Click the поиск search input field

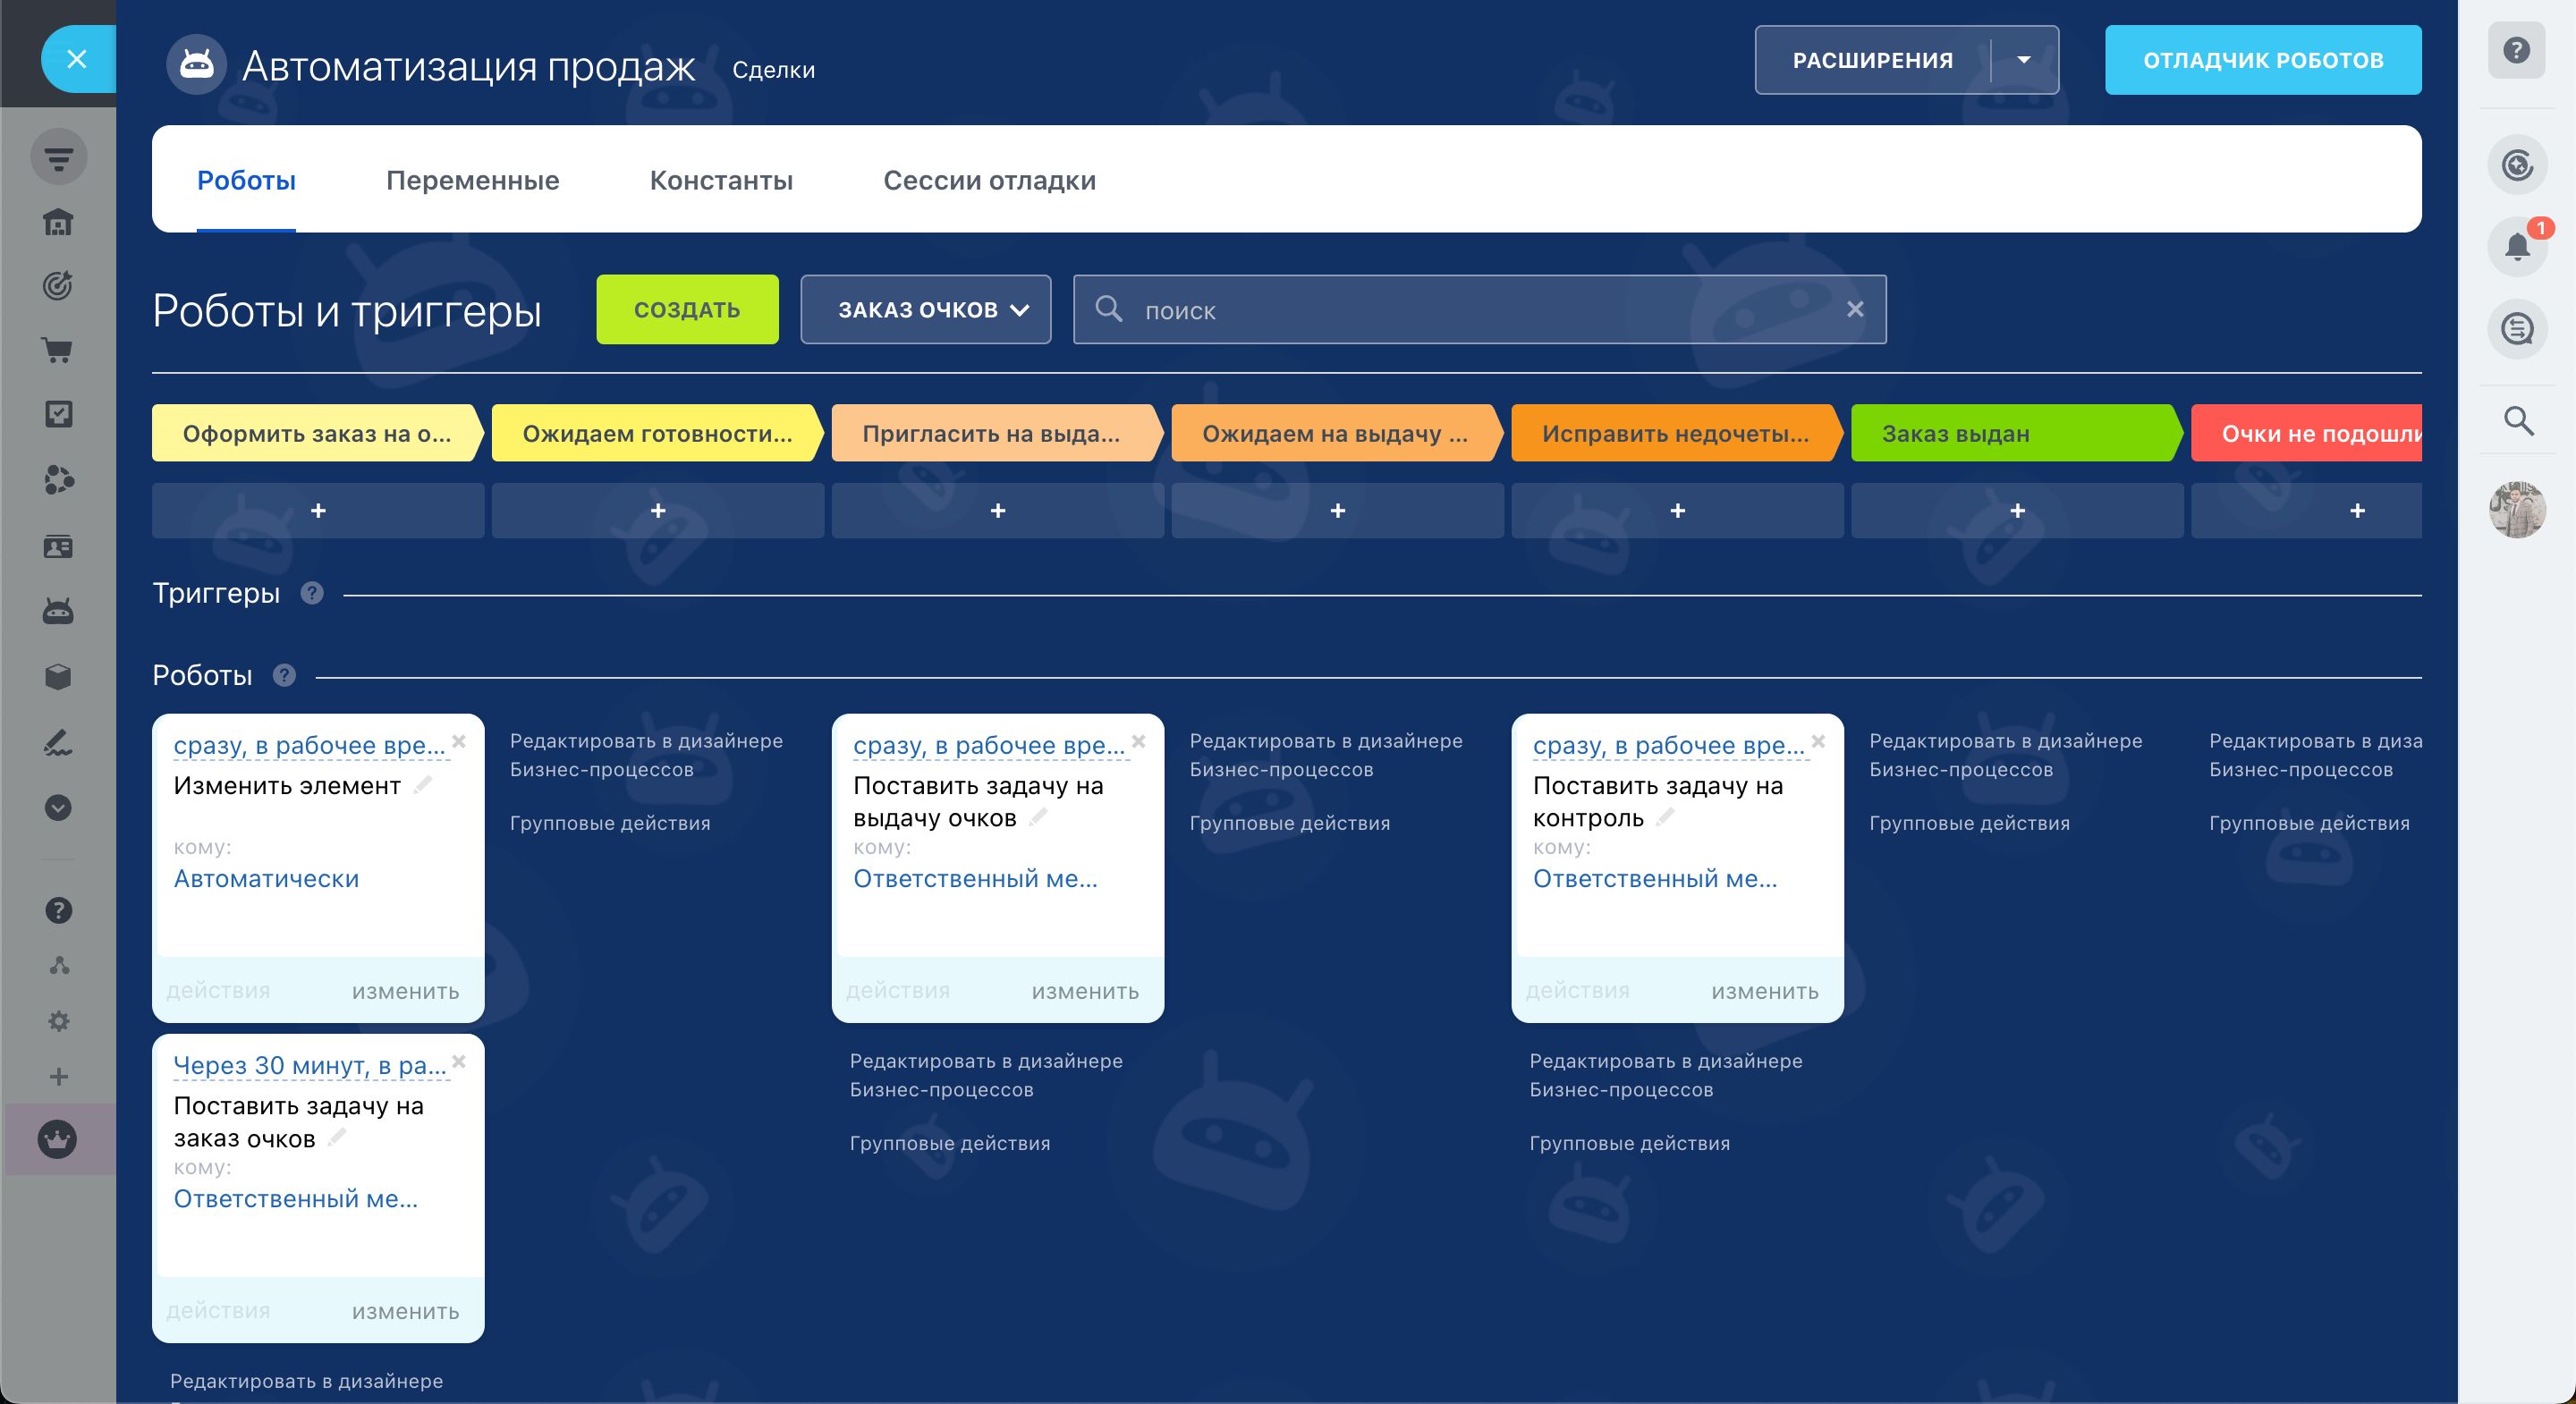1480,310
